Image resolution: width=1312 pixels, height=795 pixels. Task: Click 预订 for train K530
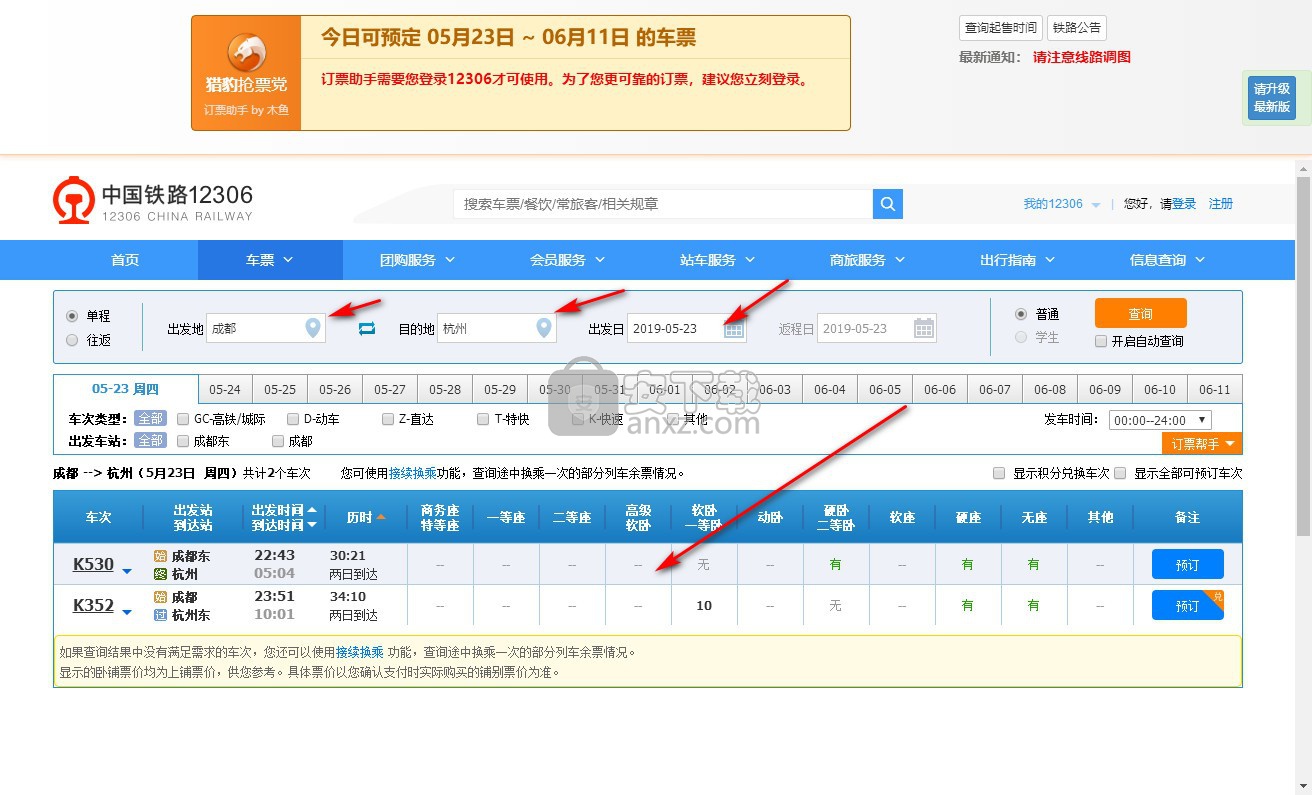(x=1187, y=565)
